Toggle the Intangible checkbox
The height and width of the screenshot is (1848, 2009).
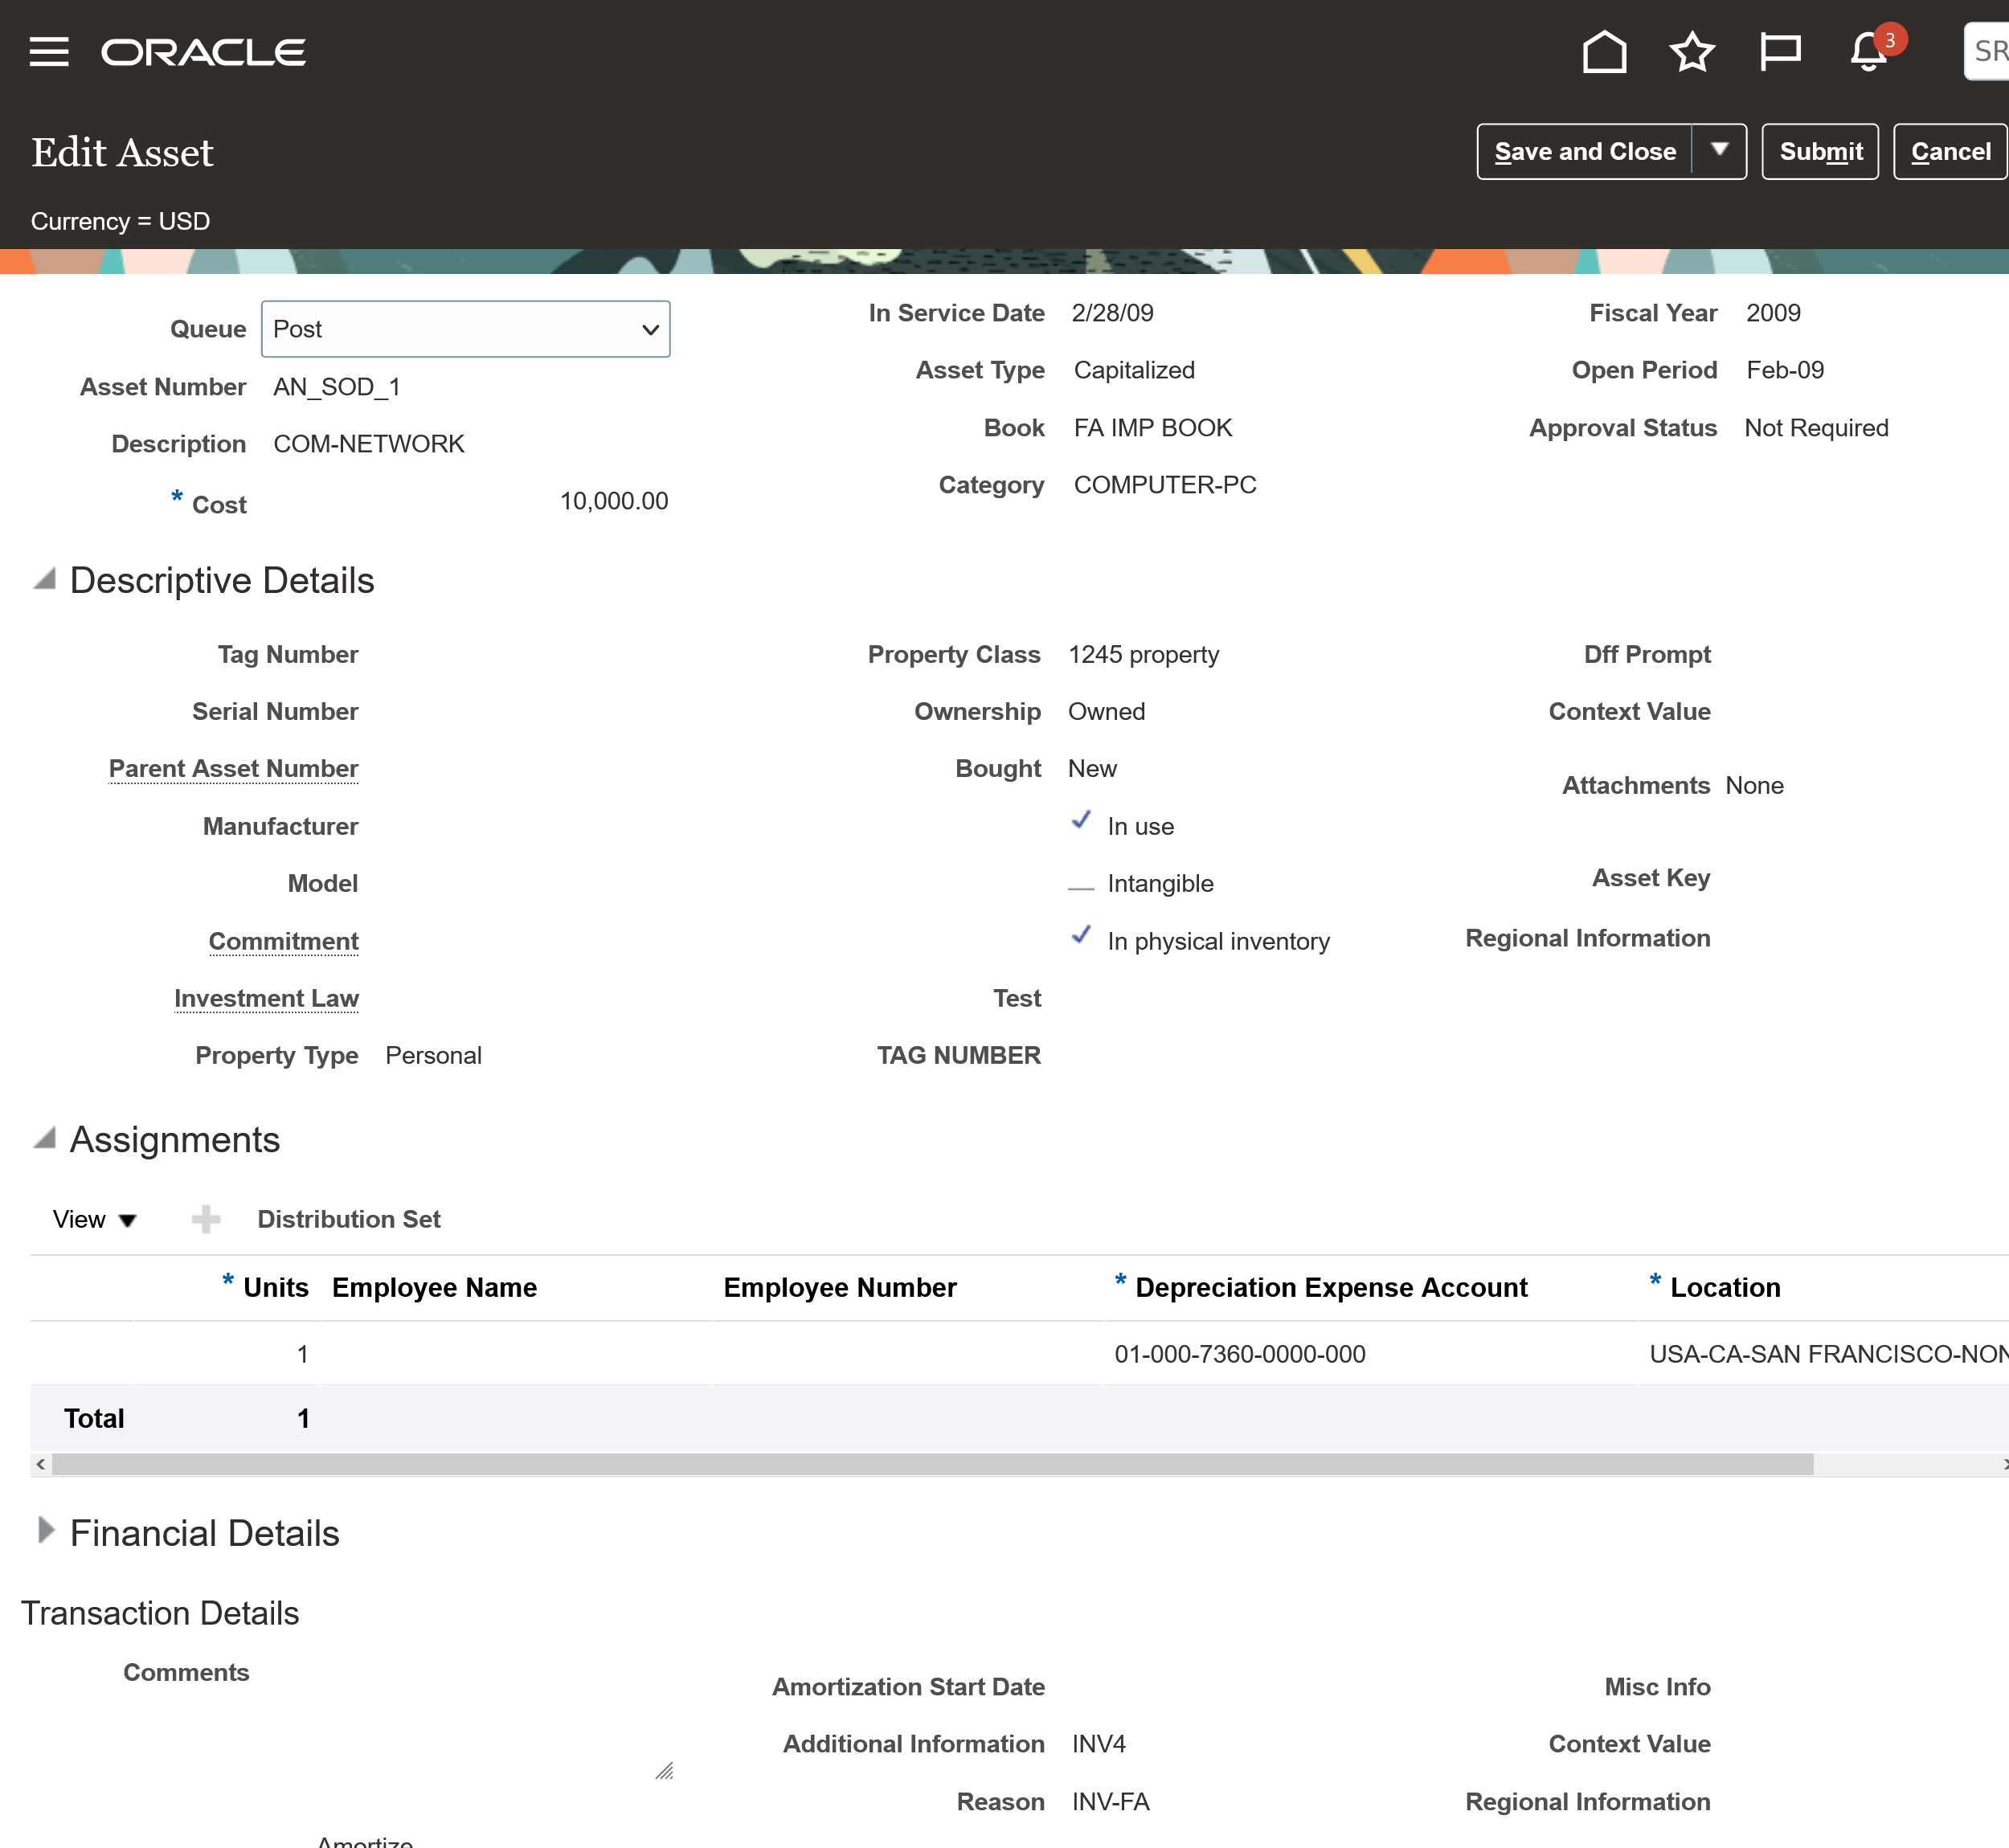pyautogui.click(x=1081, y=885)
